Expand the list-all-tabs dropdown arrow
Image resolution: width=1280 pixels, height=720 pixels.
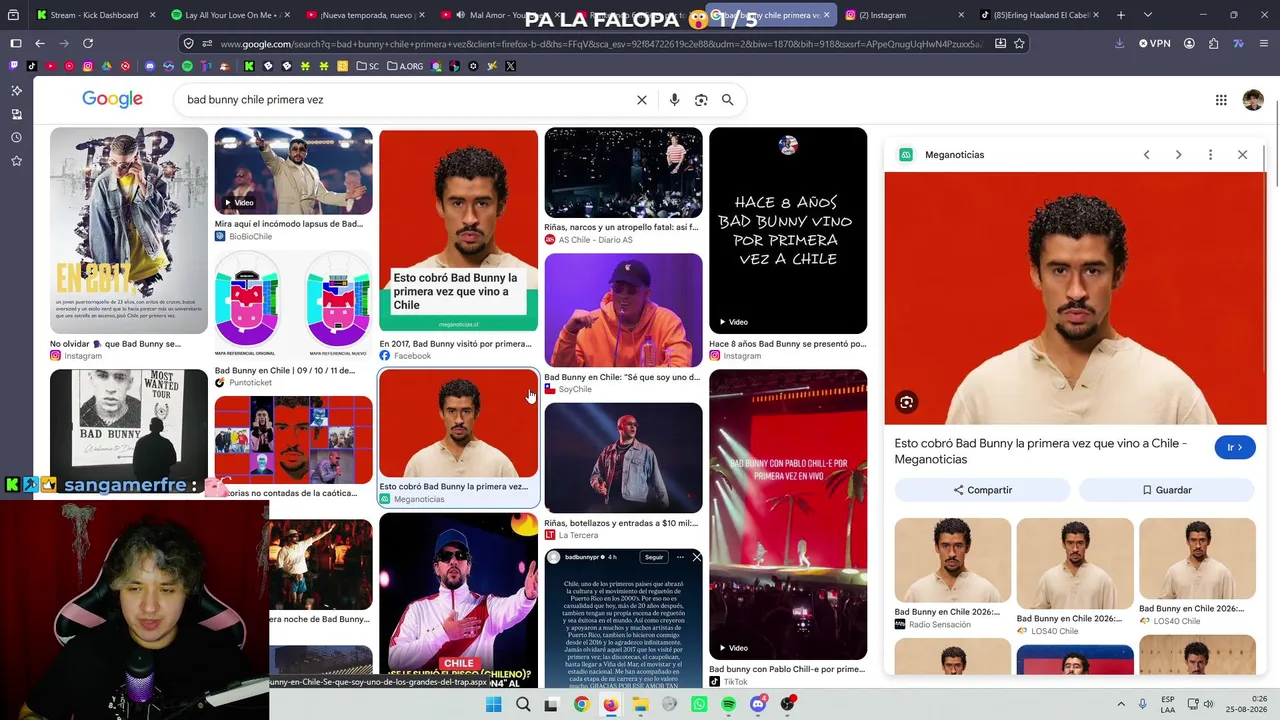pos(1147,15)
